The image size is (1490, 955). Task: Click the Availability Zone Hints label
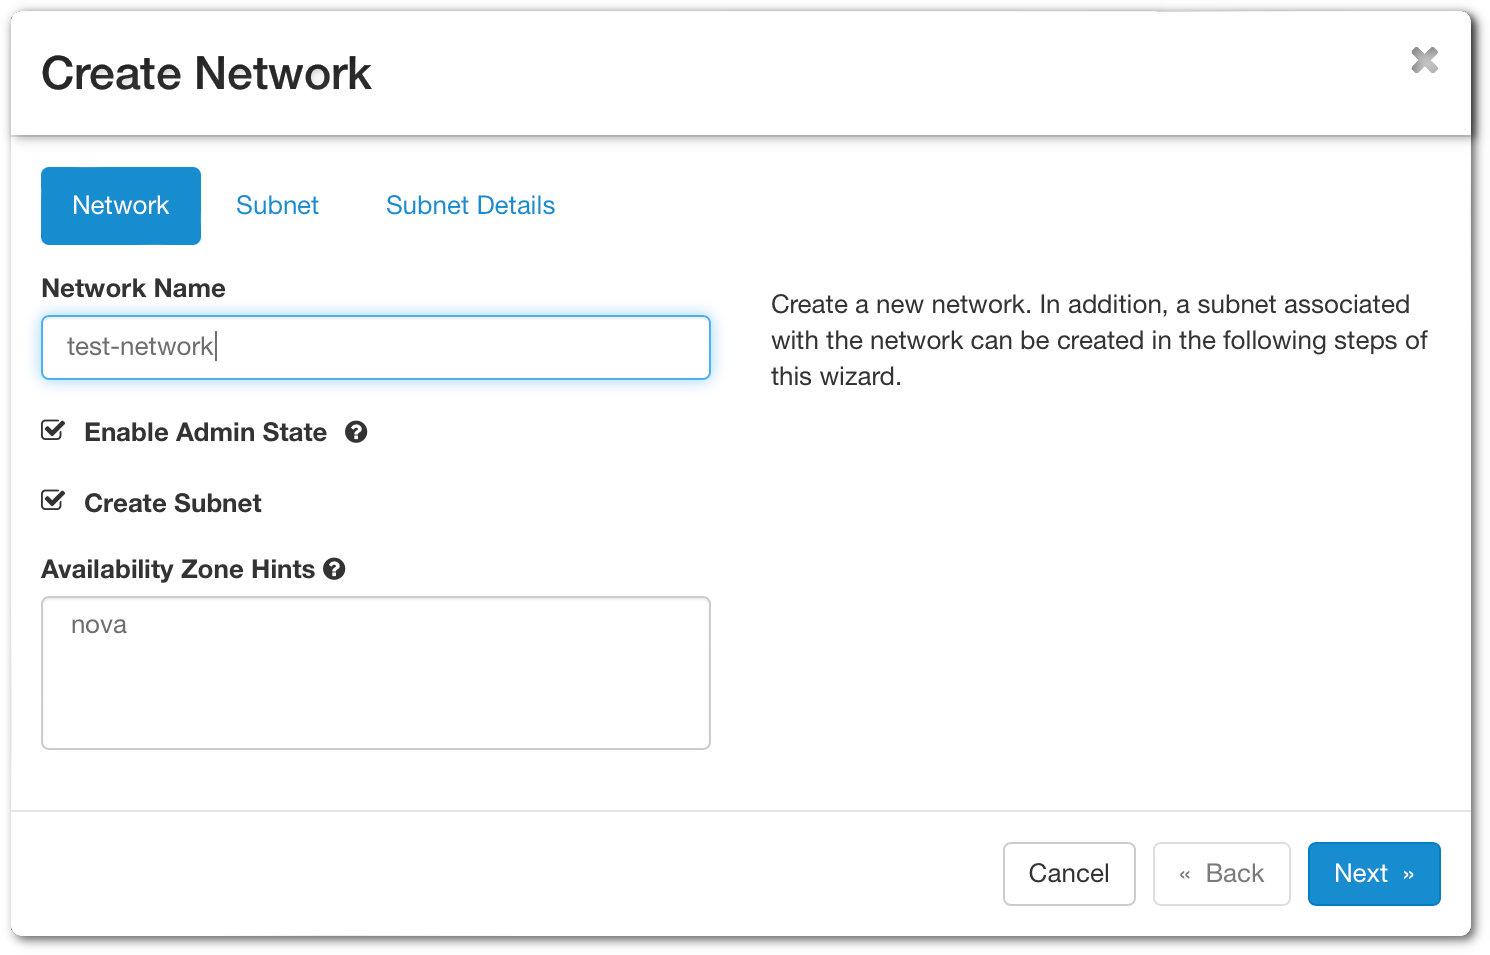click(x=178, y=569)
